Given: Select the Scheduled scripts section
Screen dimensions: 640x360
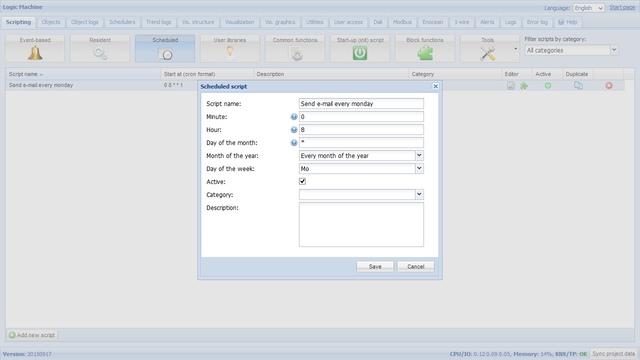Looking at the screenshot, I should tap(165, 49).
